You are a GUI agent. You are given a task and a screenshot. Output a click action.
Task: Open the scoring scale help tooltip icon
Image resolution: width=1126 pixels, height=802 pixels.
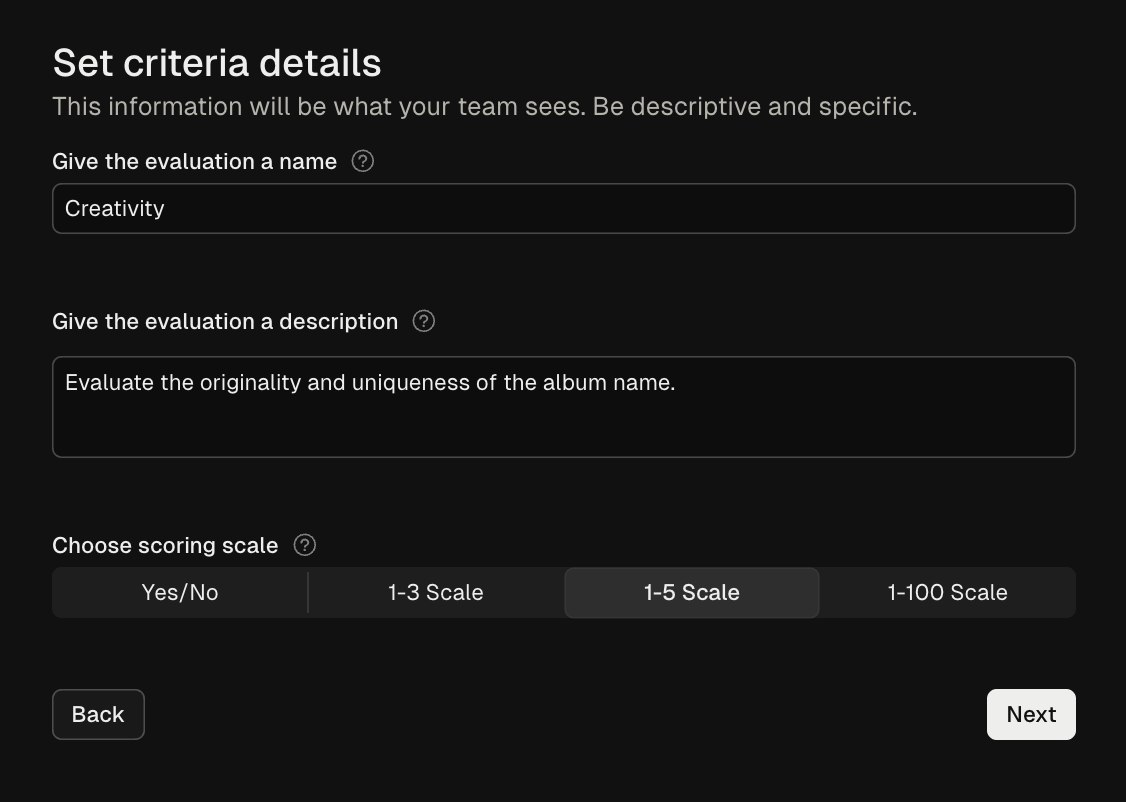(305, 545)
